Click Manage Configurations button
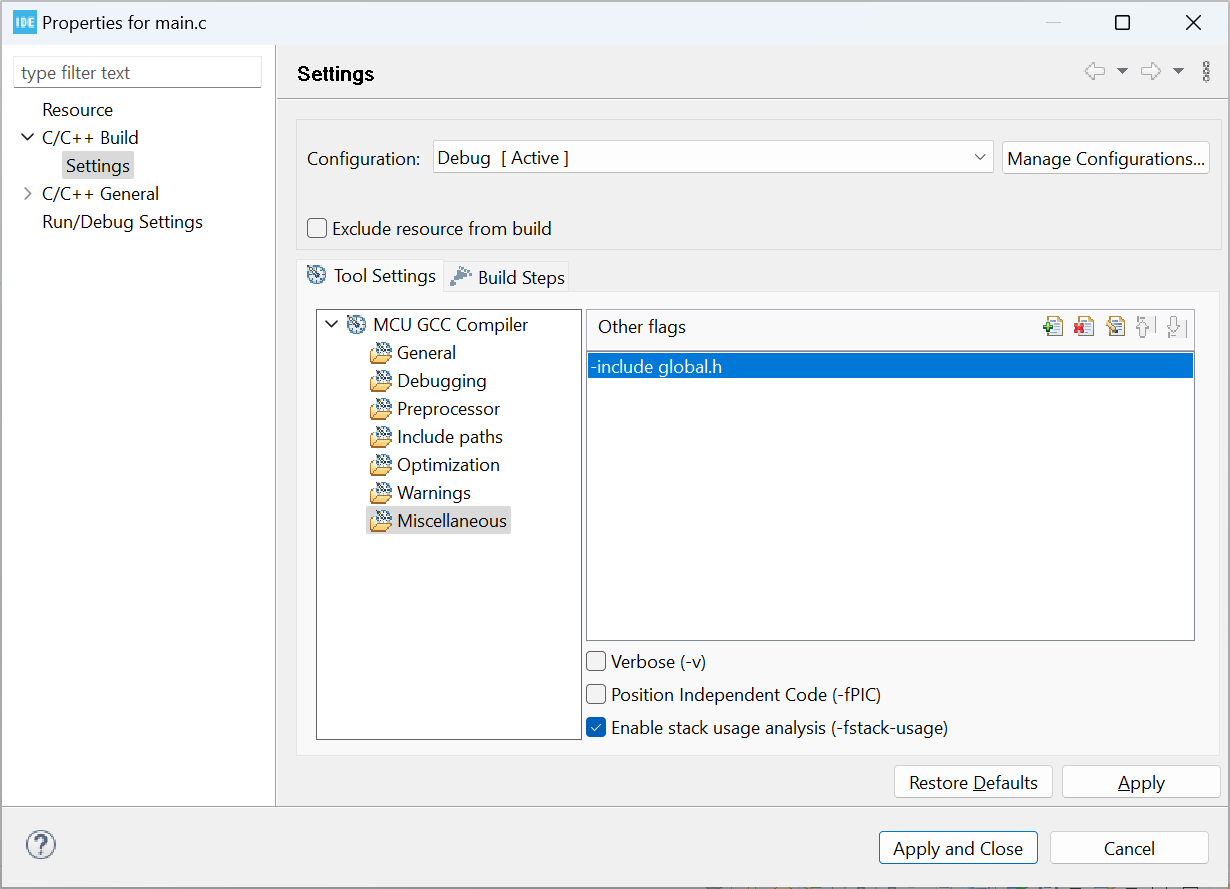 pyautogui.click(x=1106, y=158)
